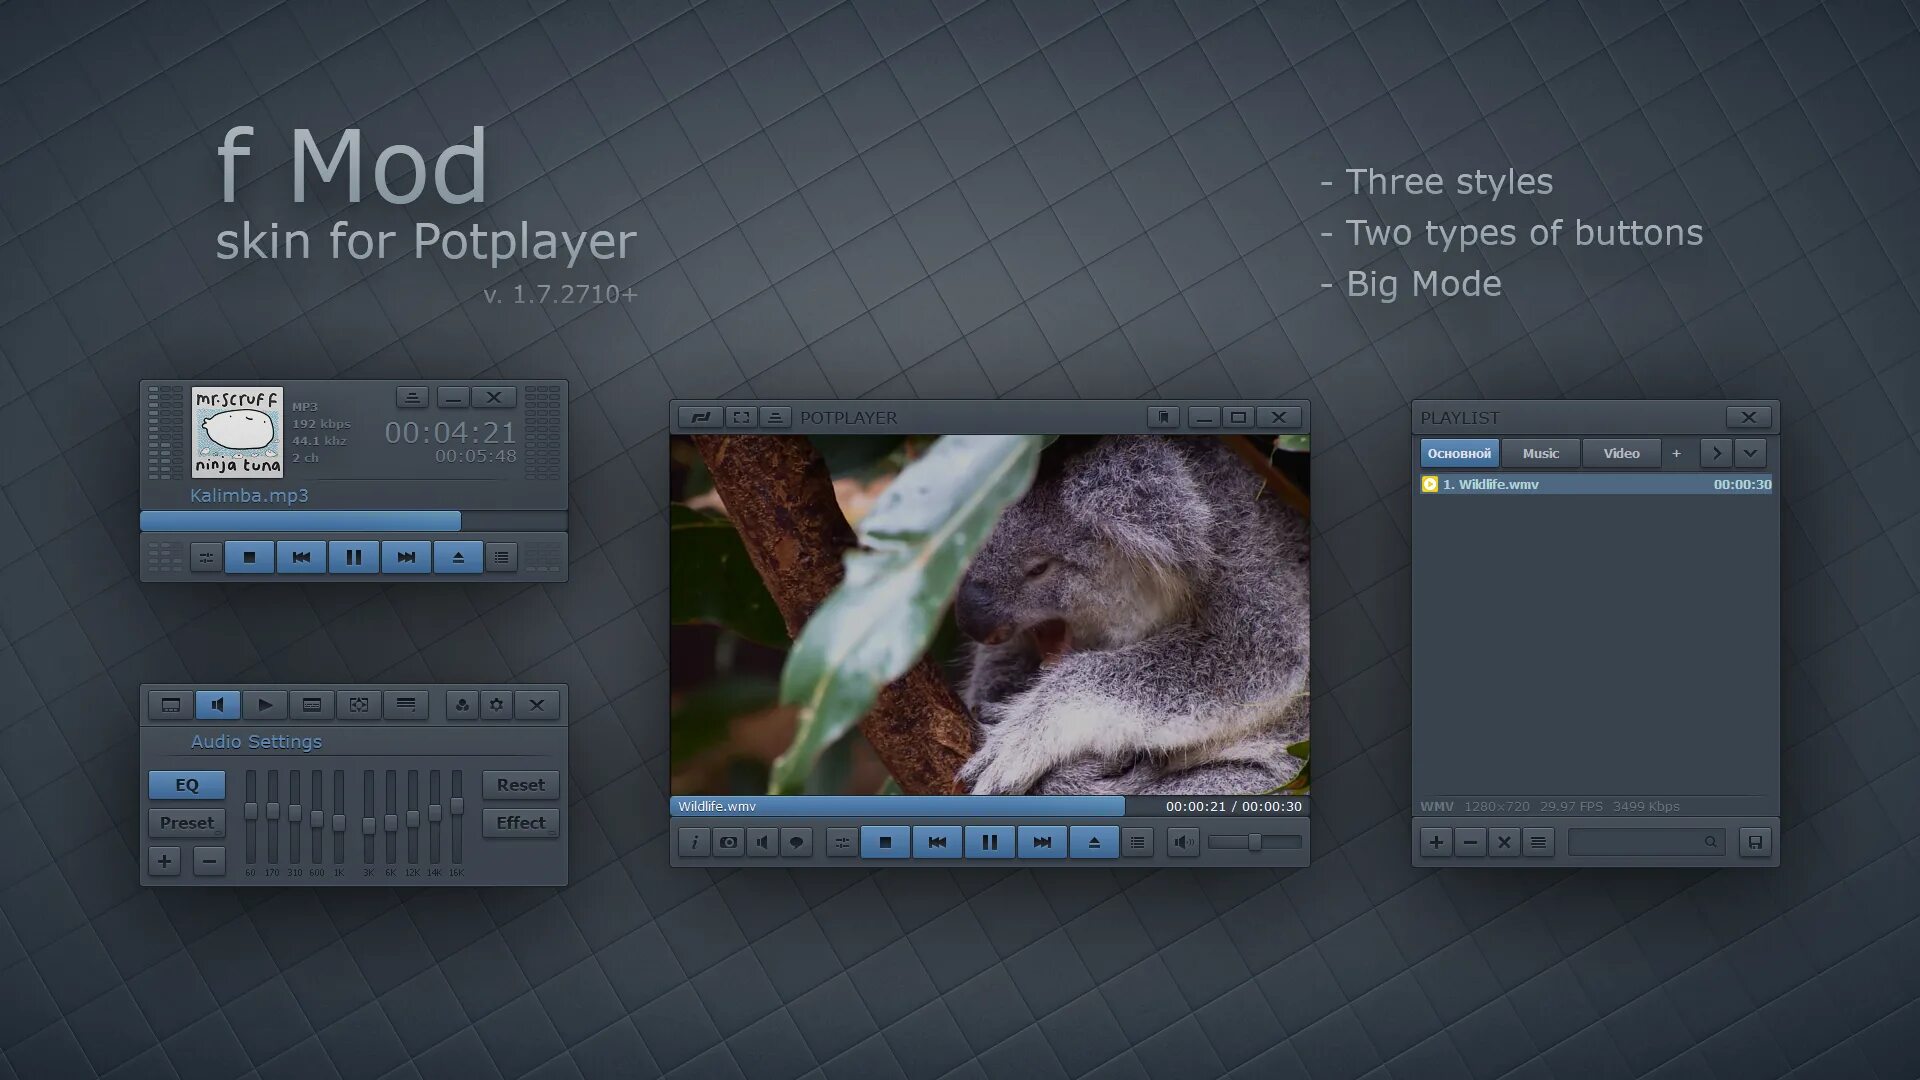
Task: Expand the Effect dropdown
Action: tap(521, 823)
